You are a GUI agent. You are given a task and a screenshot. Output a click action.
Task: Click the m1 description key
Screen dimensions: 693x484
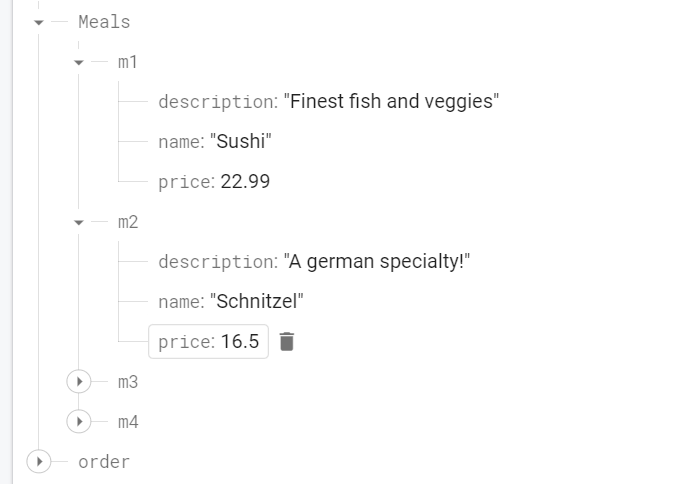tap(218, 102)
